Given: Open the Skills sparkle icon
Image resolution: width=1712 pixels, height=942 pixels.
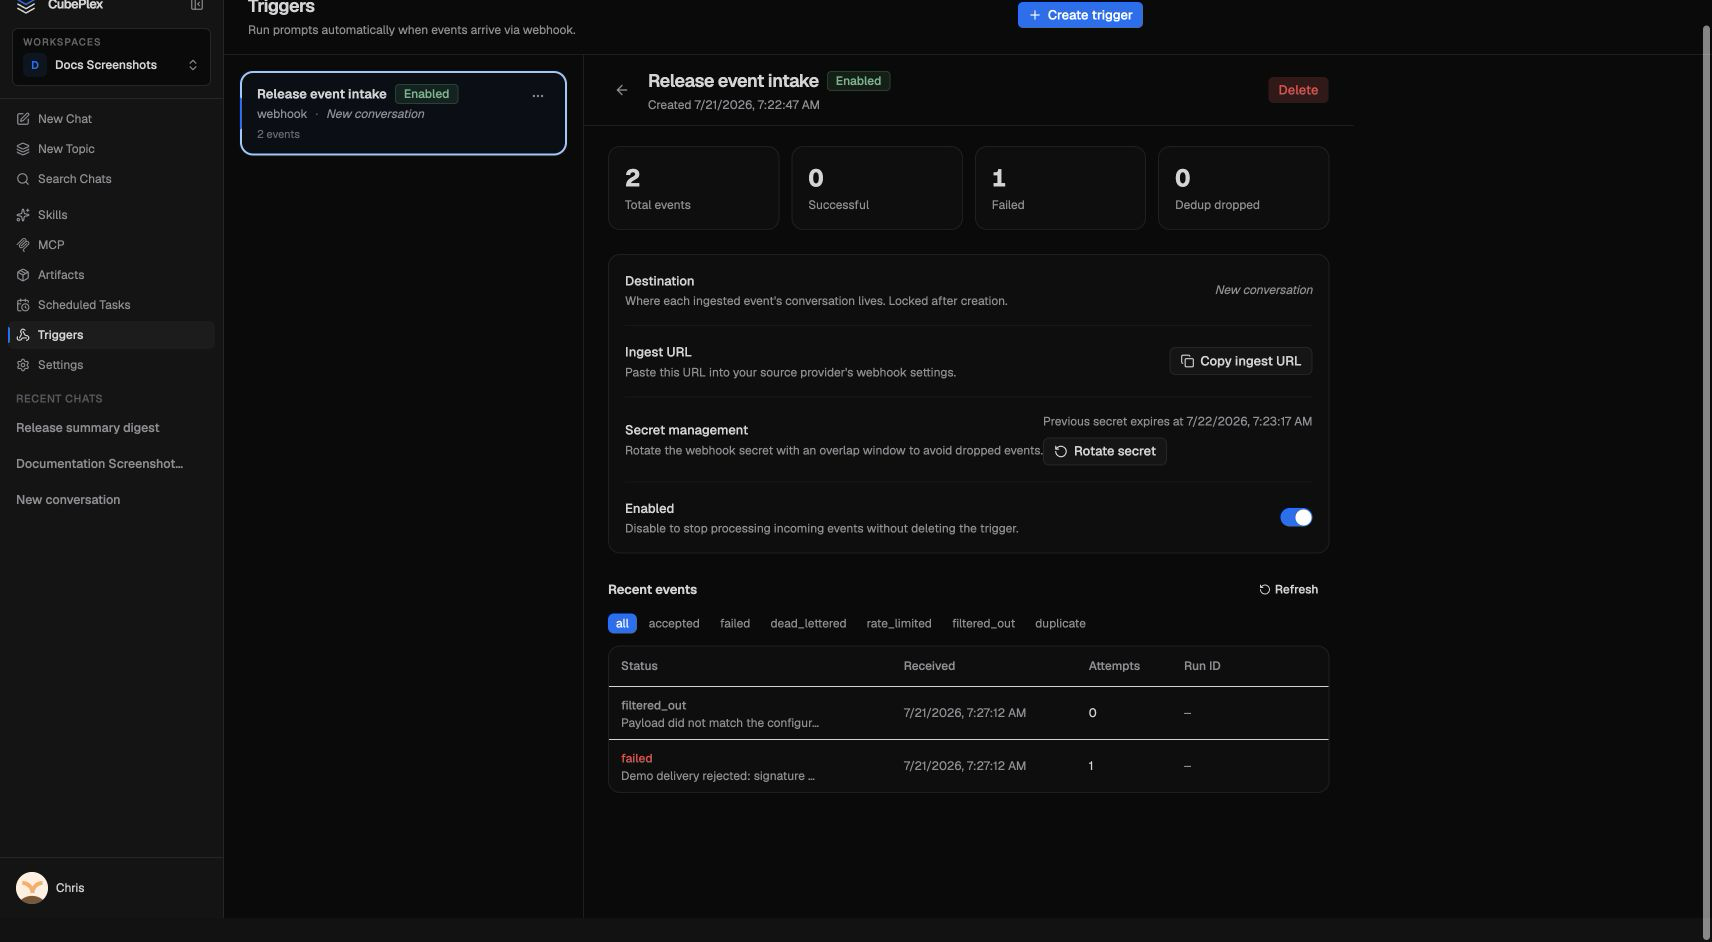Looking at the screenshot, I should [23, 215].
